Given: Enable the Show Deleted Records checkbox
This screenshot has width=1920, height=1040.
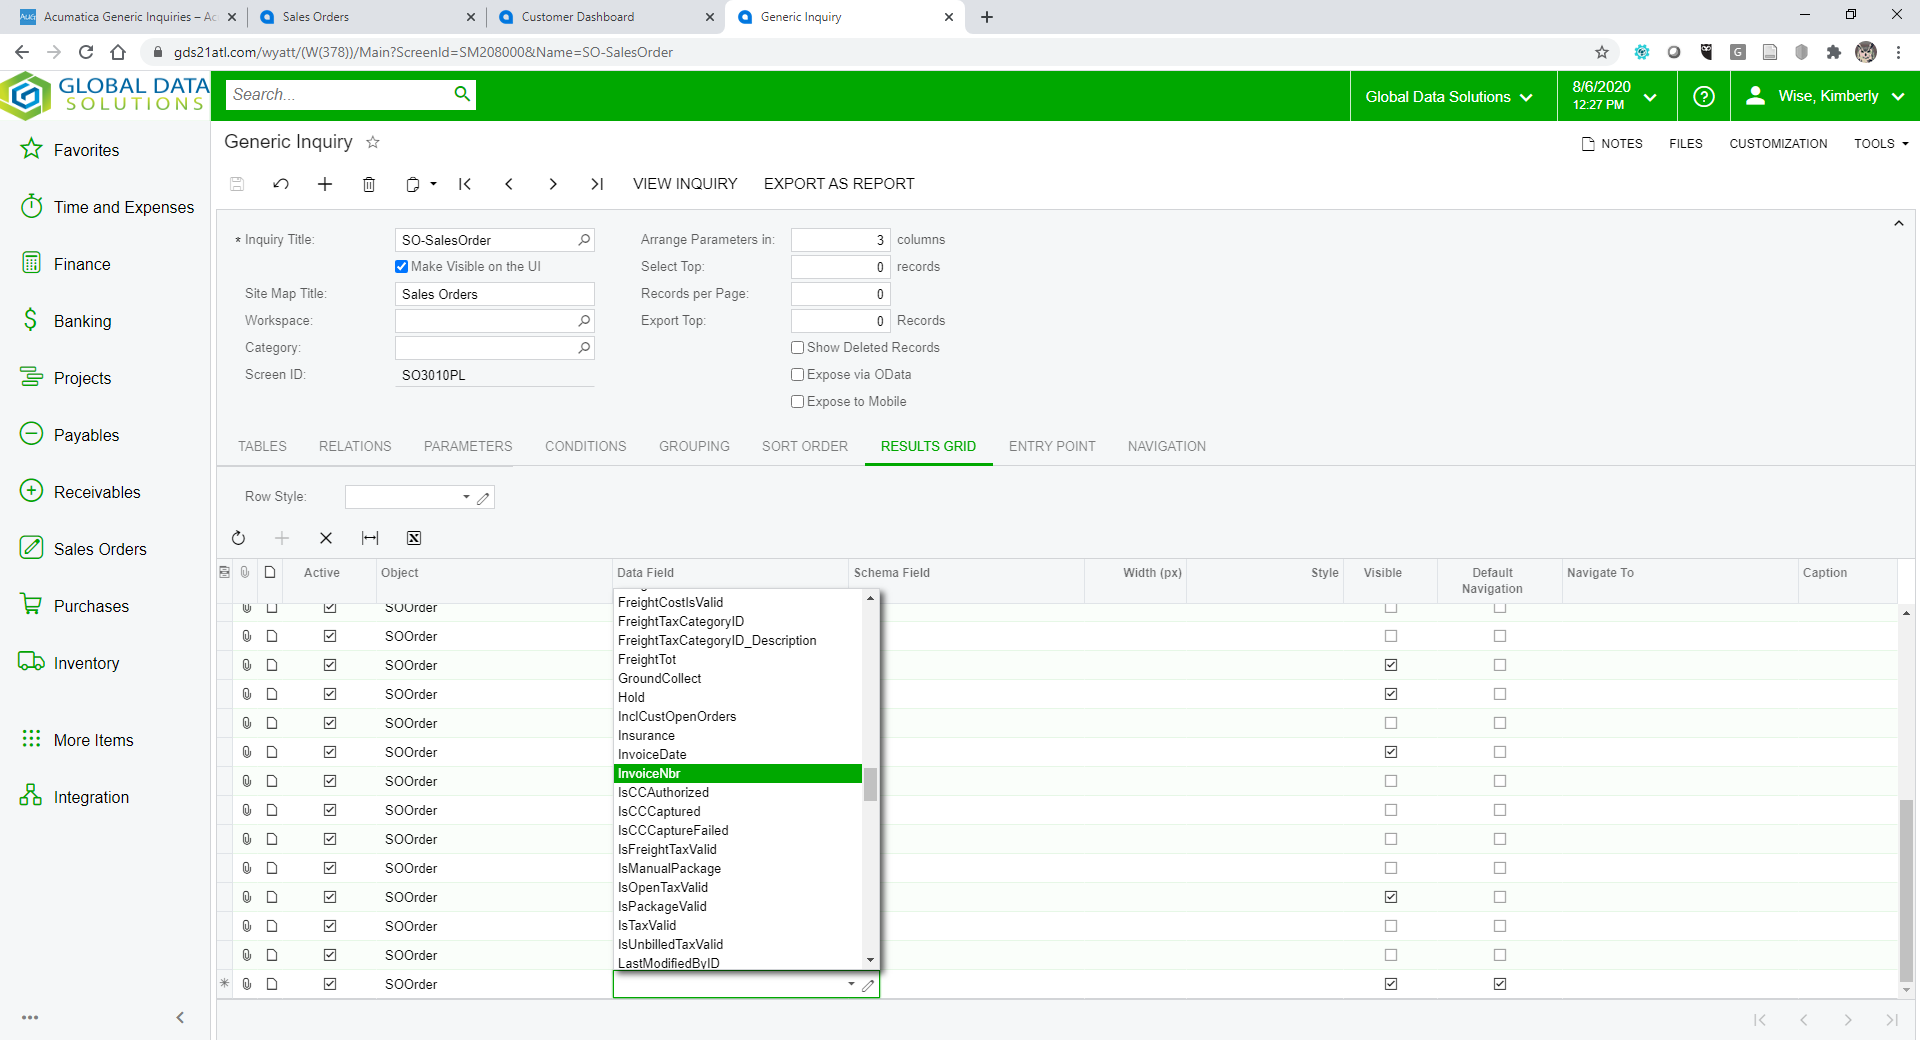Looking at the screenshot, I should click(x=798, y=348).
